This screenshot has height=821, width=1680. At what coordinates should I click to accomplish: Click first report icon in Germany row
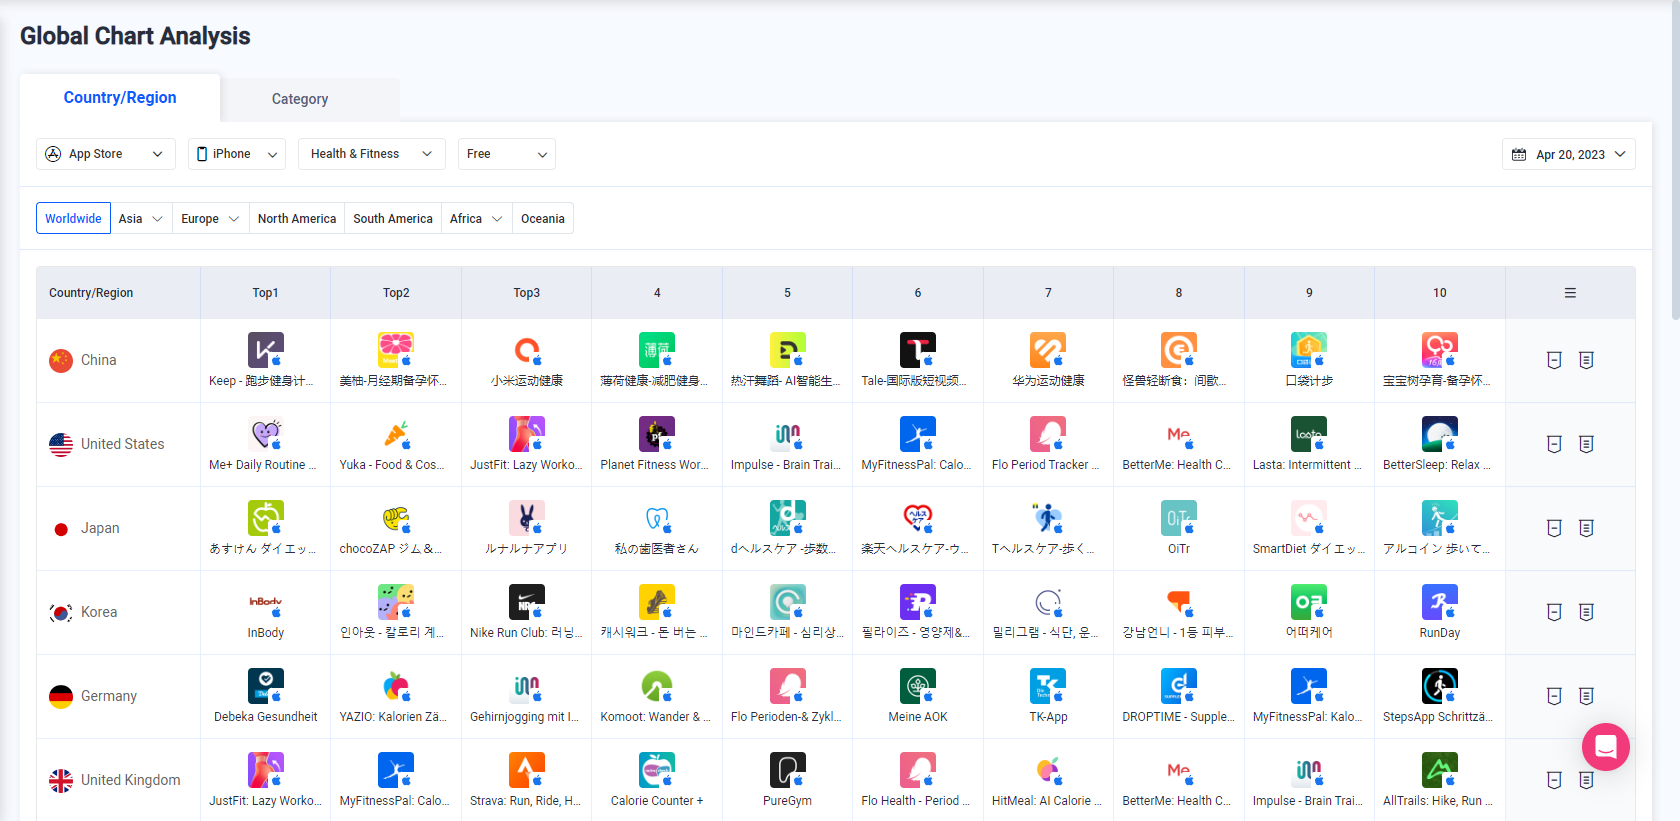pyautogui.click(x=1554, y=696)
